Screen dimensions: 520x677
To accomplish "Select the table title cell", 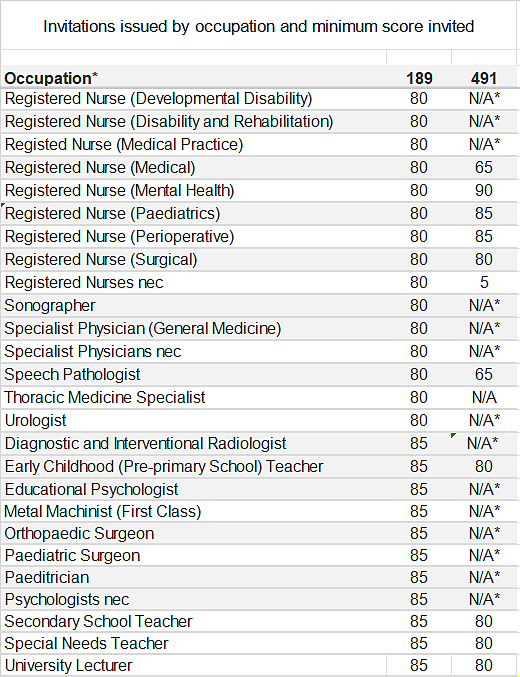I will [259, 26].
